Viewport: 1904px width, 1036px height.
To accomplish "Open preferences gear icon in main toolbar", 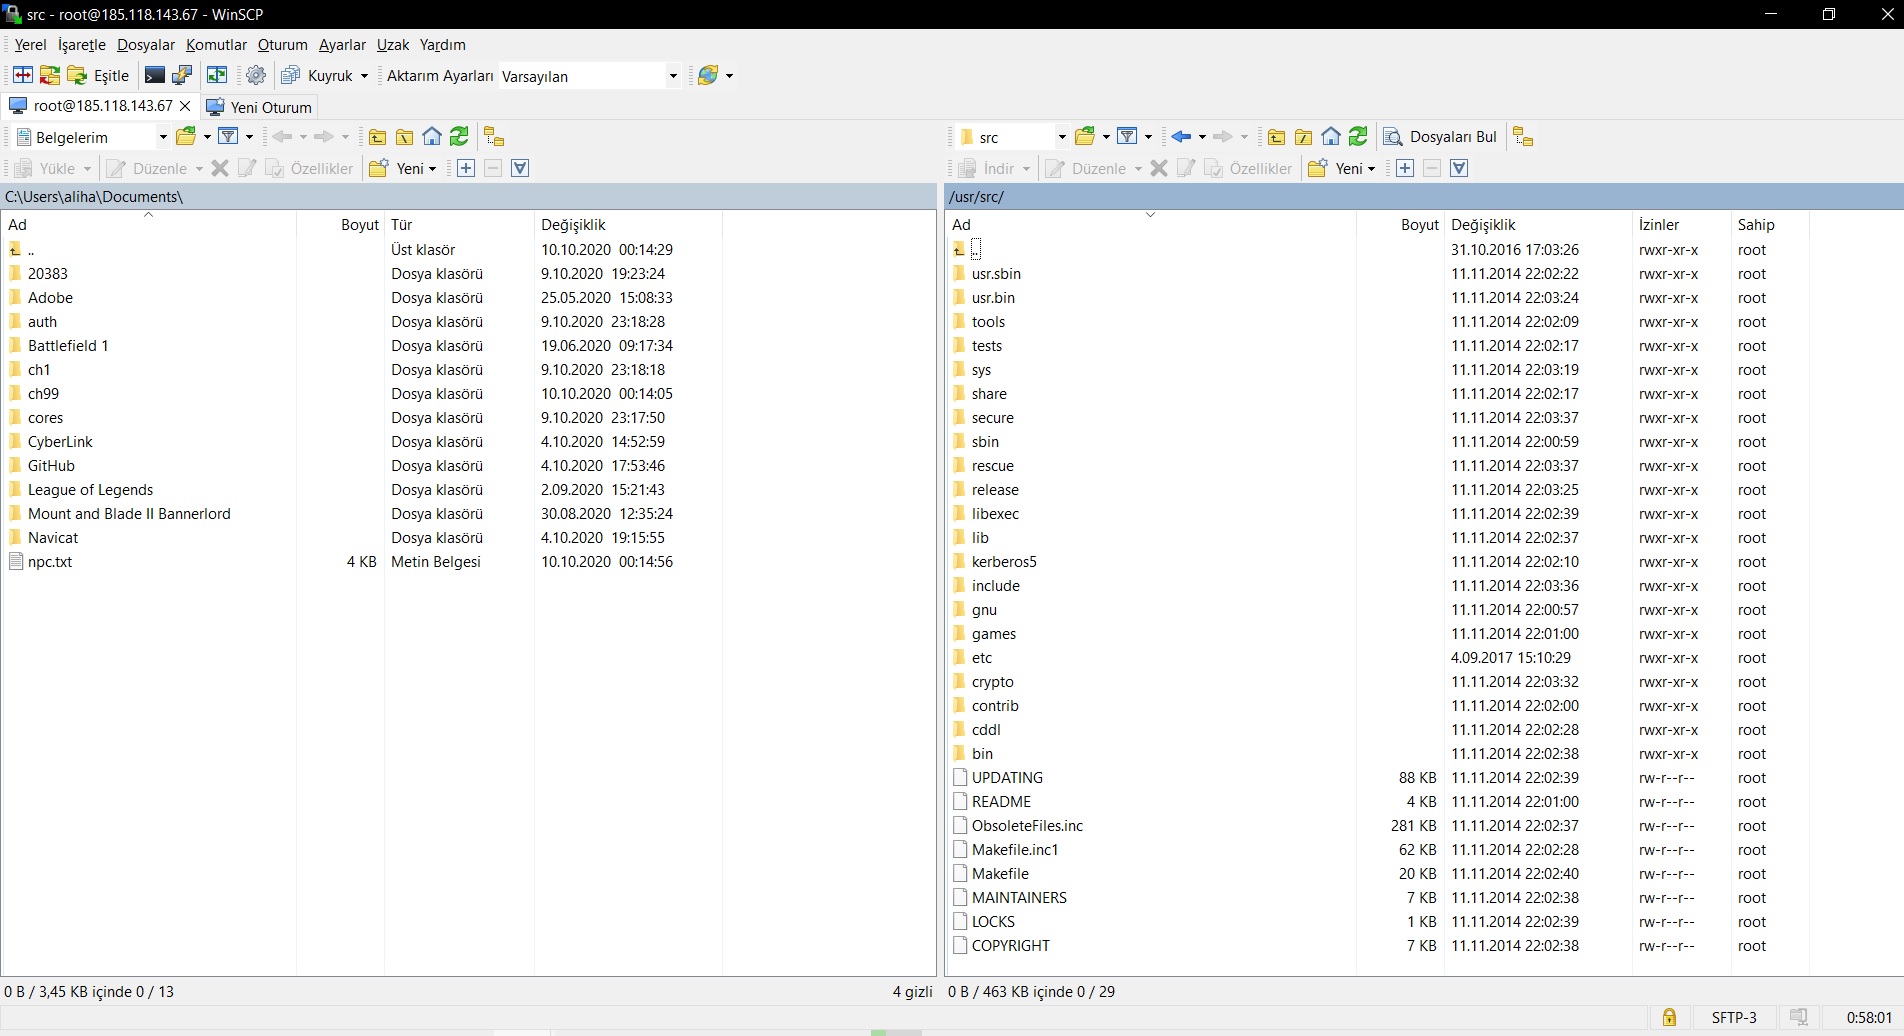I will pyautogui.click(x=256, y=75).
